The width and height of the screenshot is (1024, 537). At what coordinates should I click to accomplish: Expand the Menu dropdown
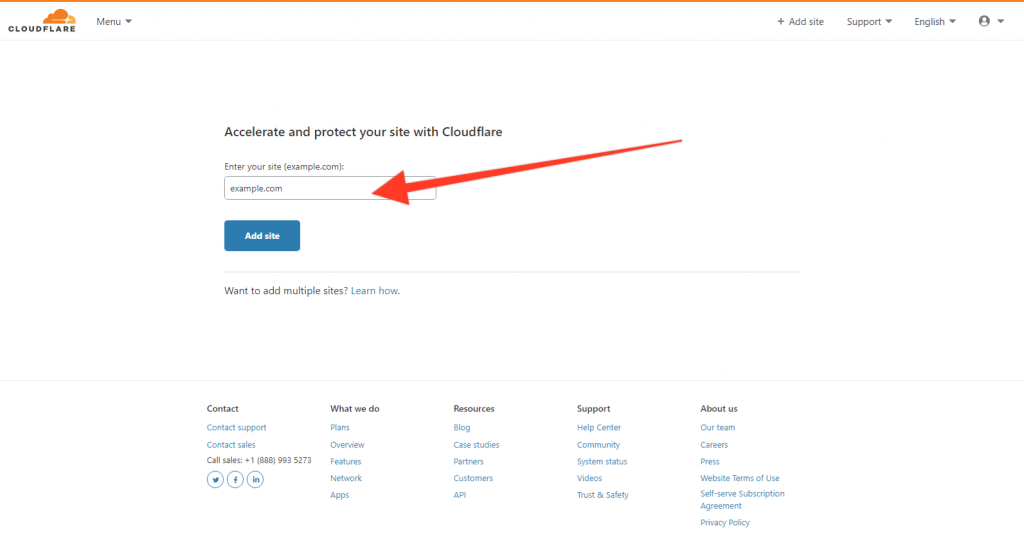pos(114,22)
